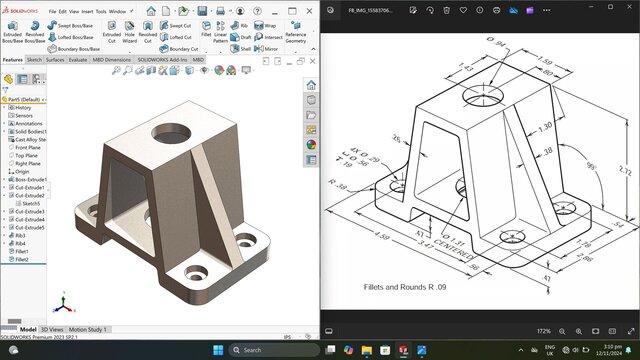Viewport: 640px width, 360px height.
Task: Click the SolidWorks Home icon in title bar
Action: (151, 11)
